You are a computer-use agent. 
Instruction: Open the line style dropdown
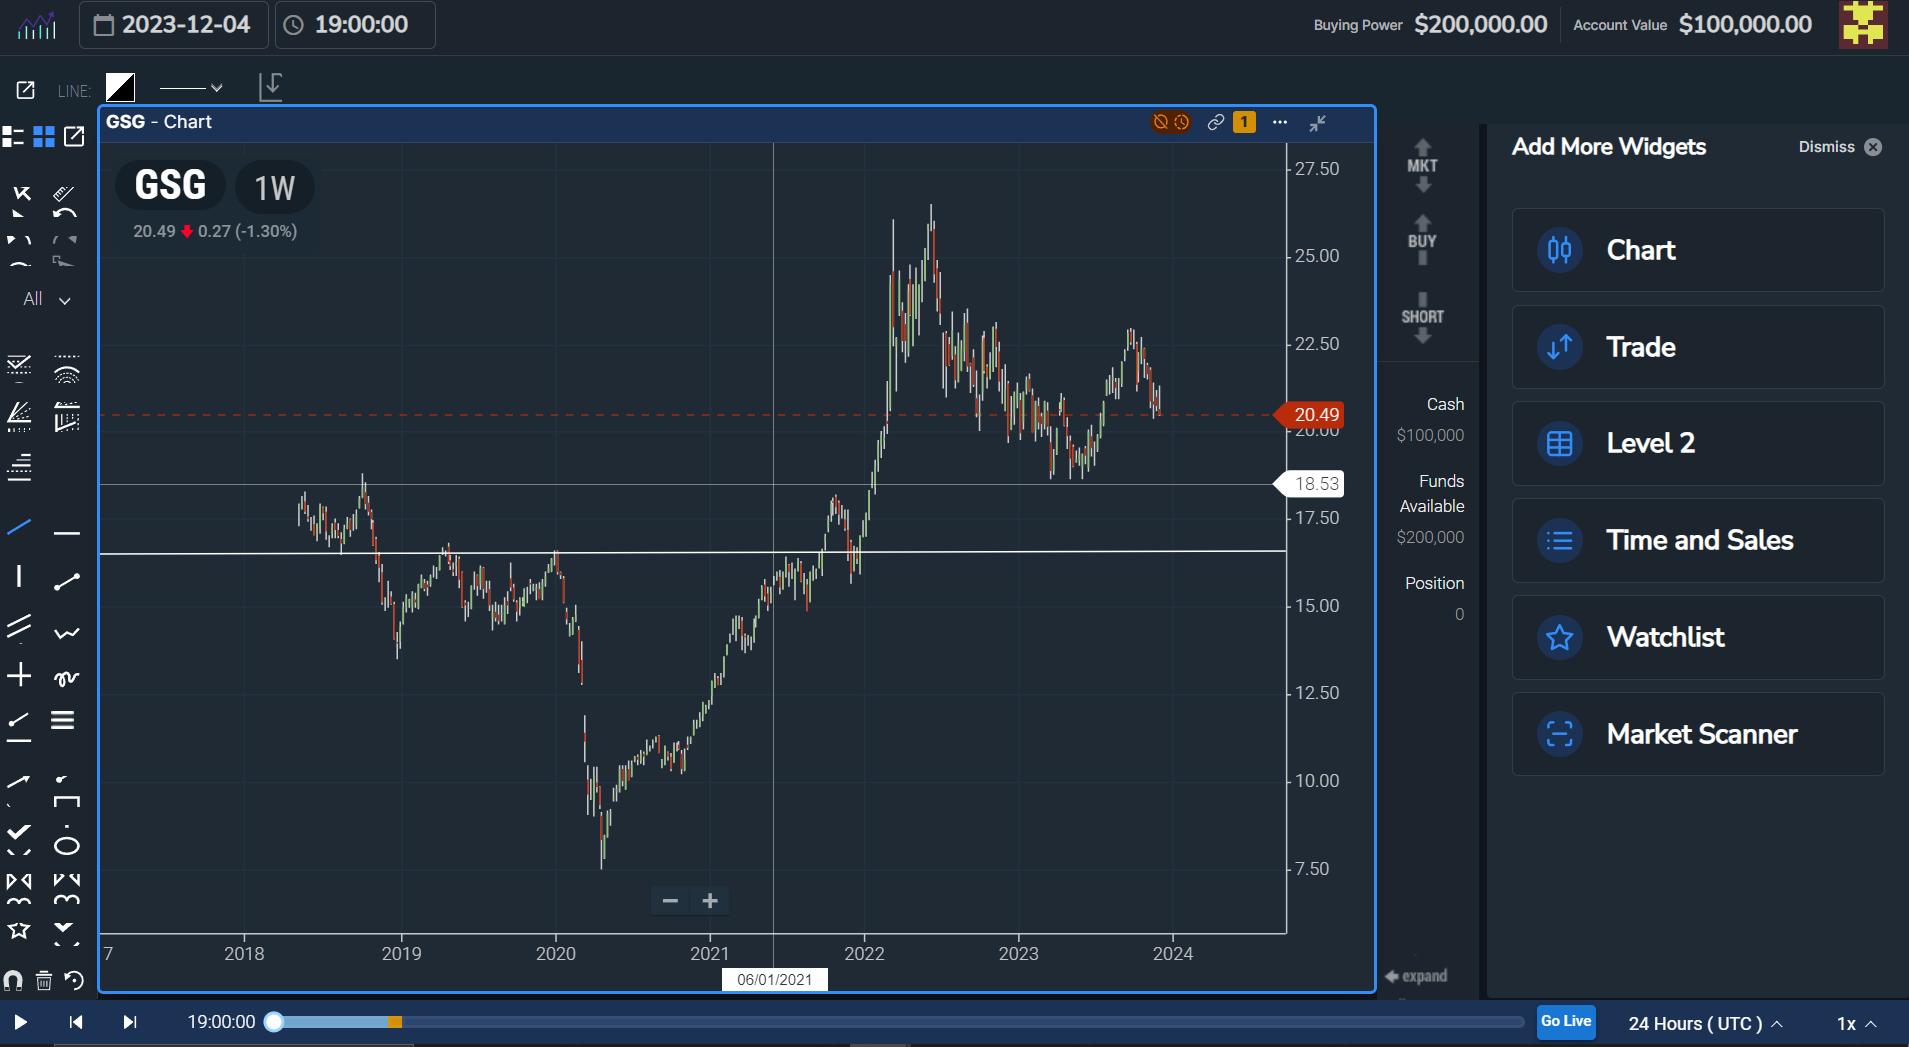(x=191, y=88)
